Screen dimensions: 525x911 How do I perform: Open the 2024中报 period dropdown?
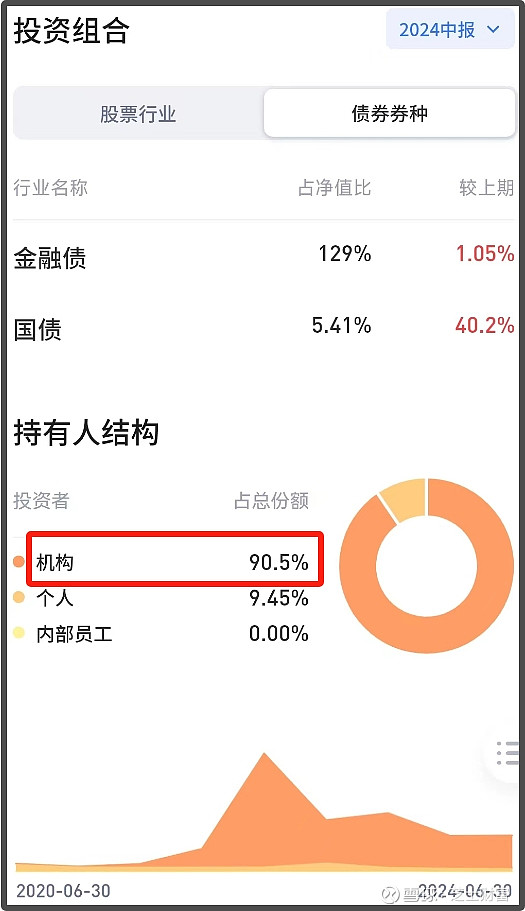coord(450,29)
